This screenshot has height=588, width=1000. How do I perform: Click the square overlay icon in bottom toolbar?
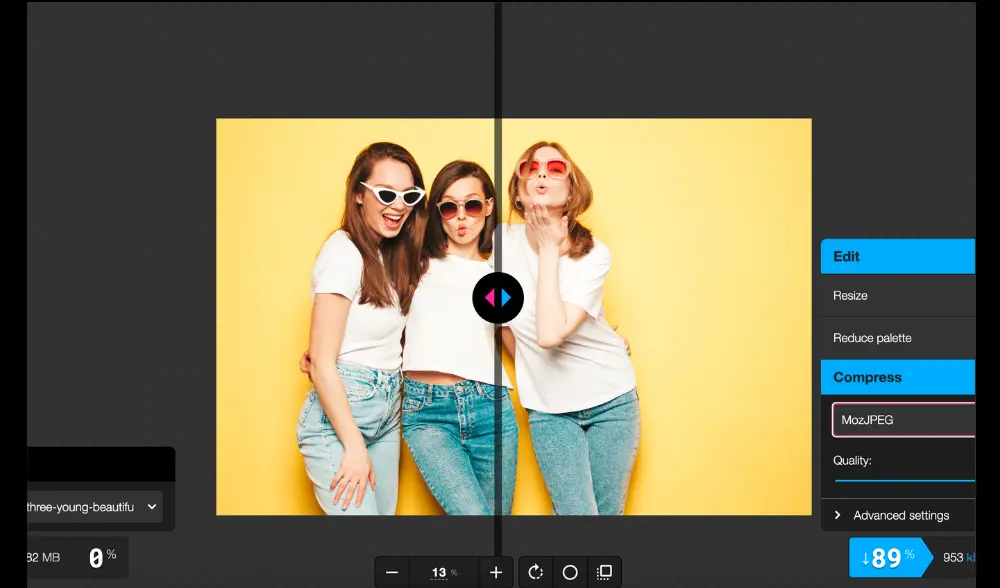[604, 573]
